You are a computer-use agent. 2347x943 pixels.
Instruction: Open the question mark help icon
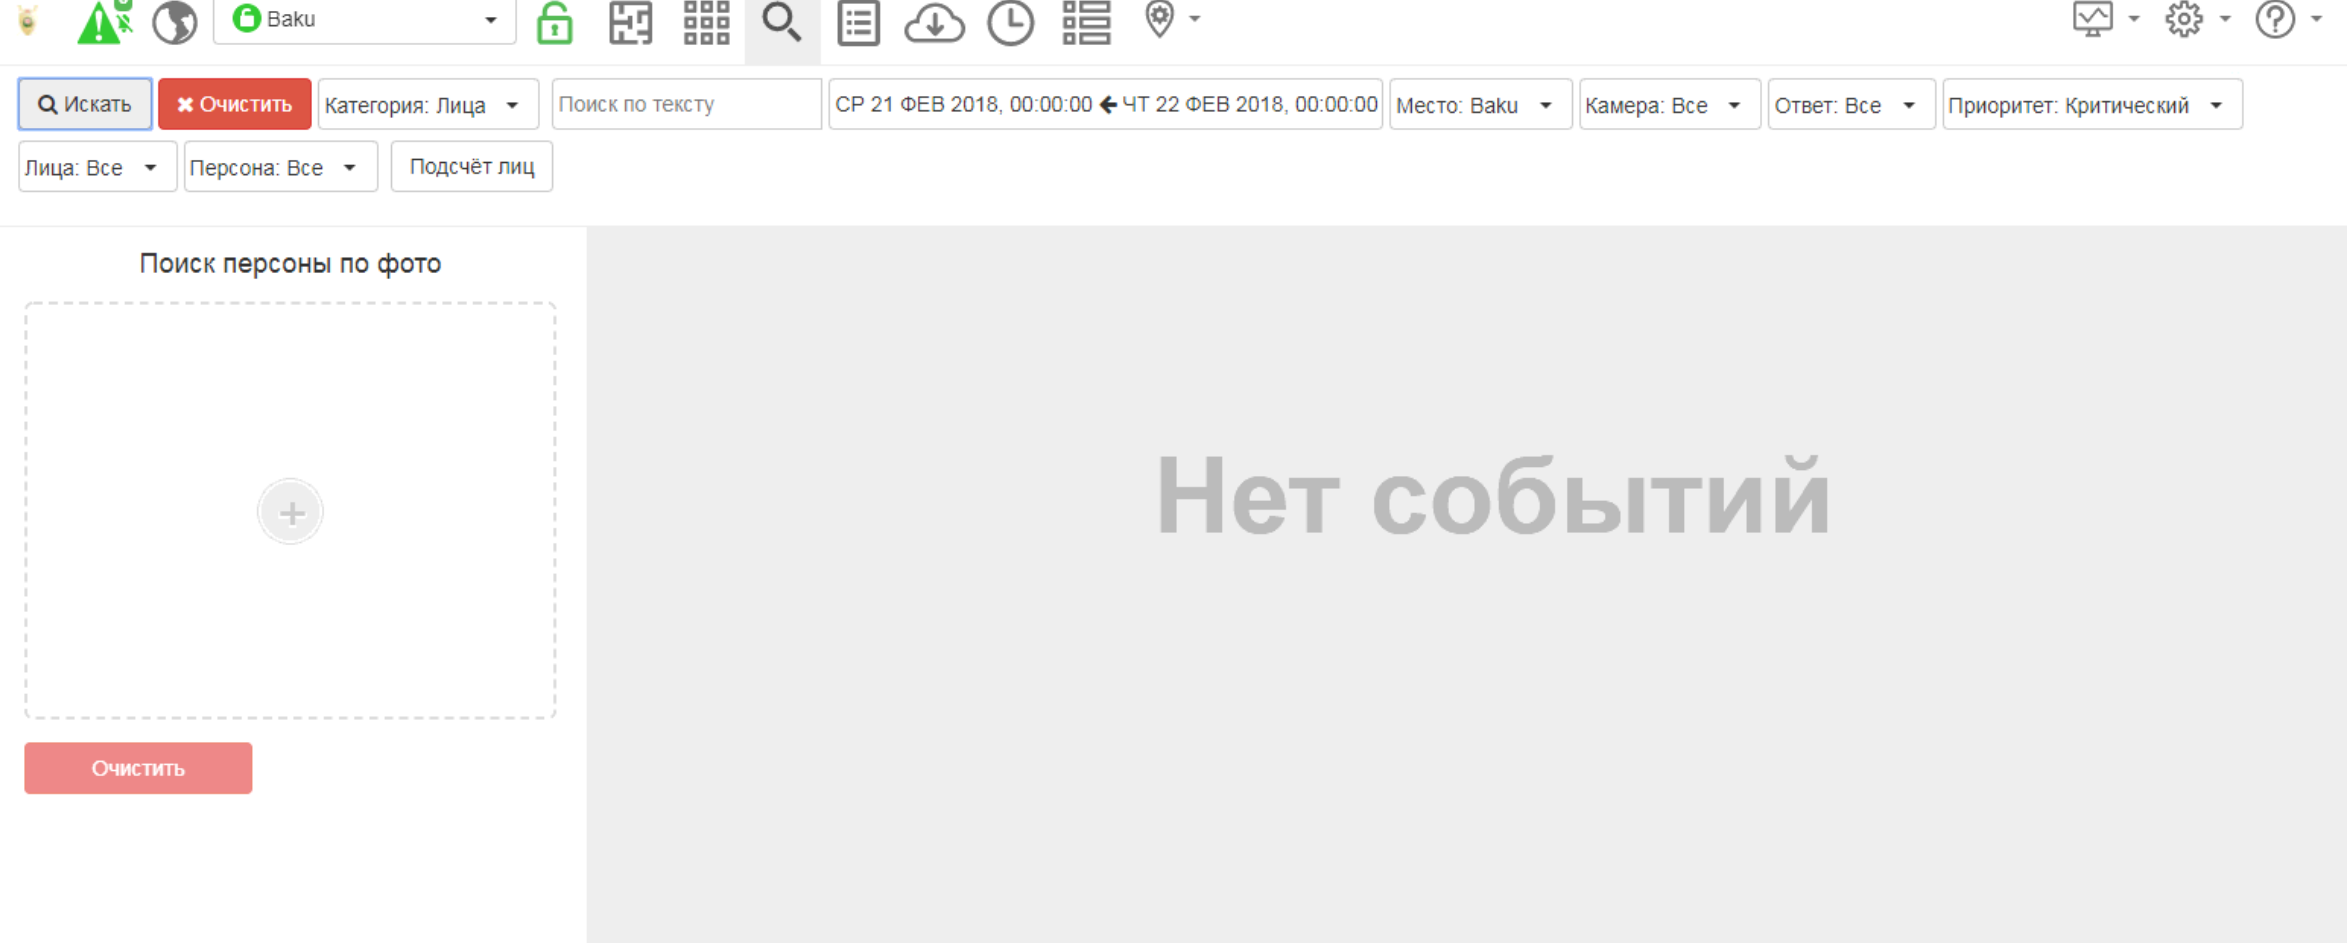2275,19
